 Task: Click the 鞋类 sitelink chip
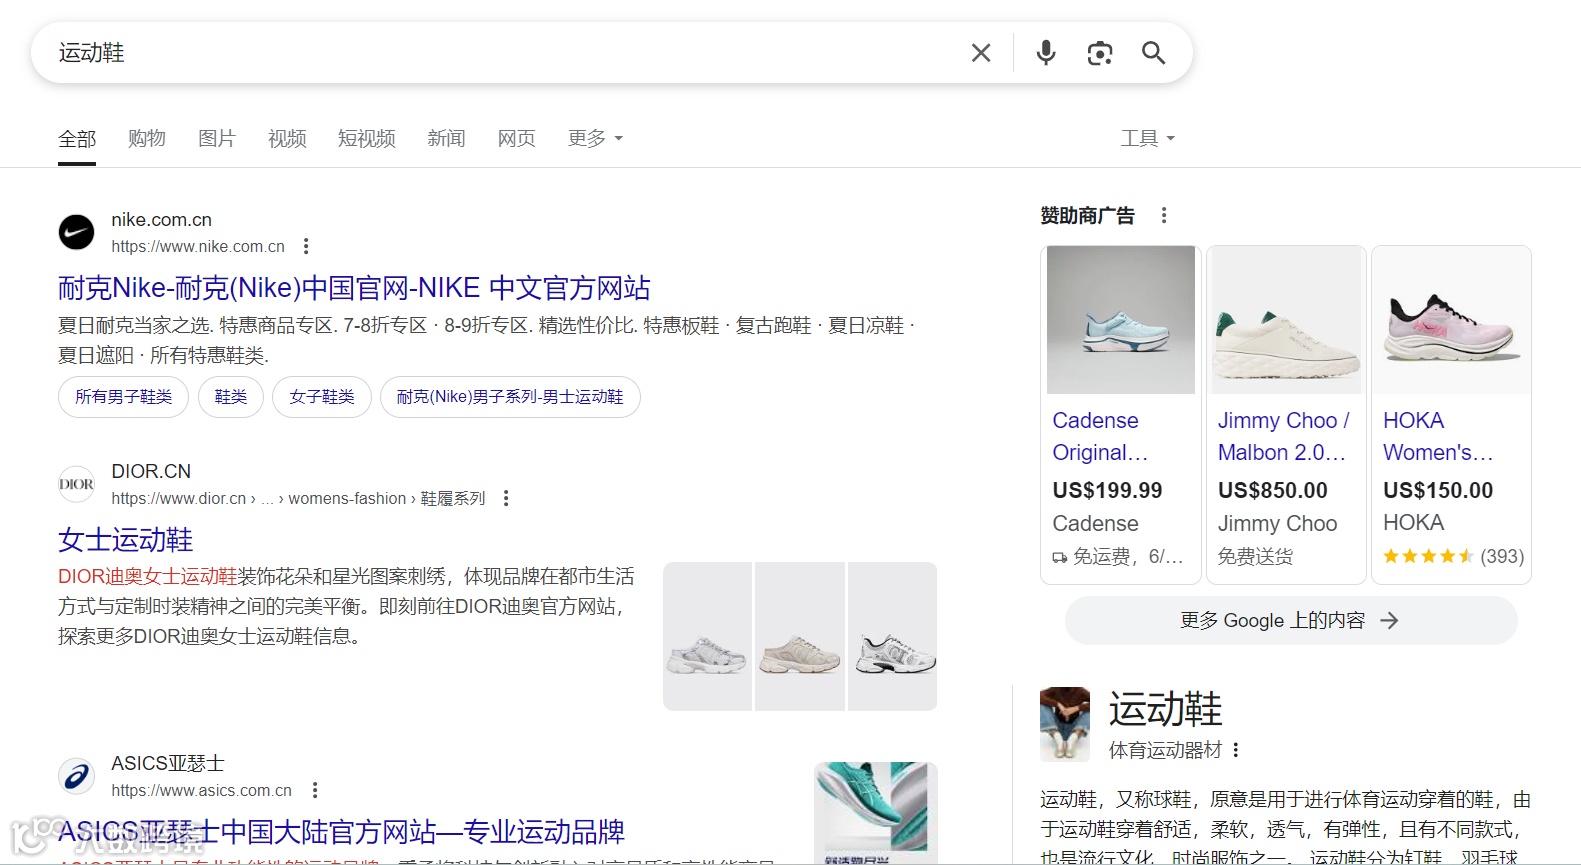point(231,397)
